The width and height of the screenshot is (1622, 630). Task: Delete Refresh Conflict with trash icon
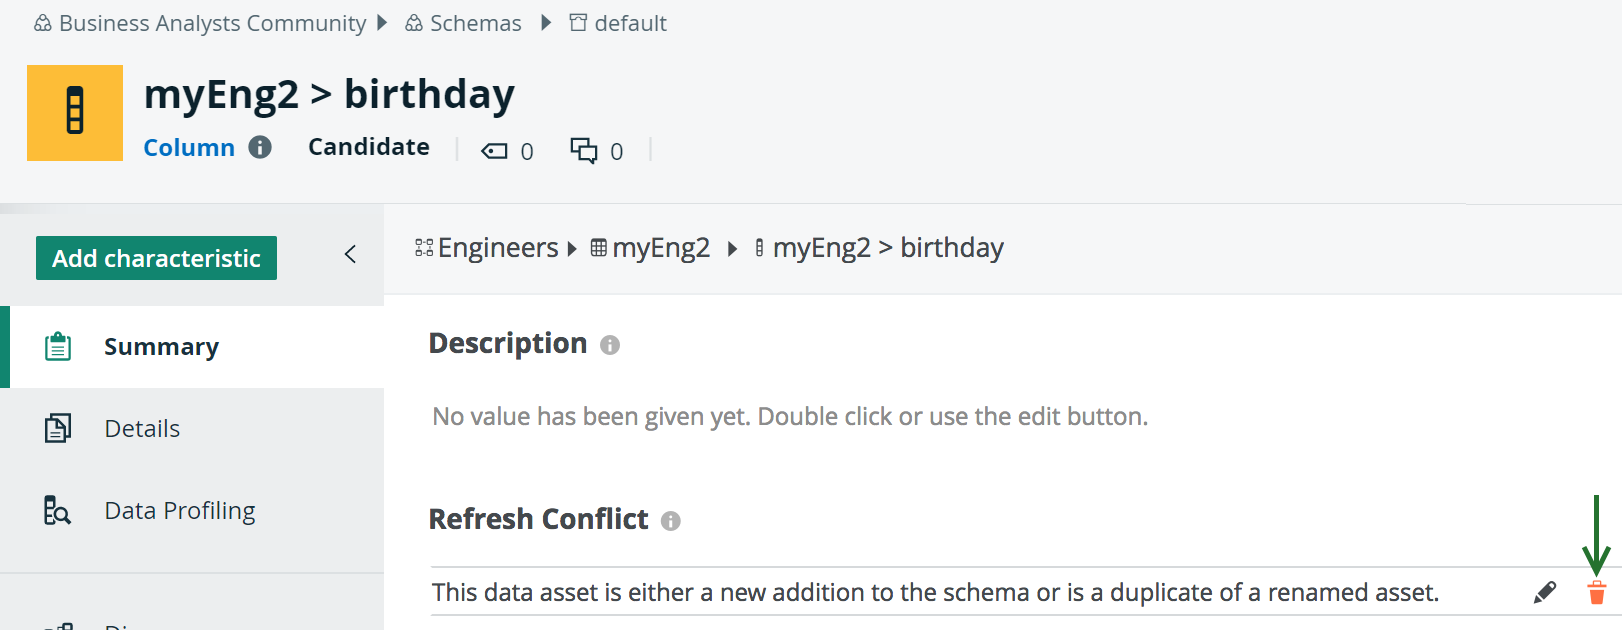[1597, 593]
